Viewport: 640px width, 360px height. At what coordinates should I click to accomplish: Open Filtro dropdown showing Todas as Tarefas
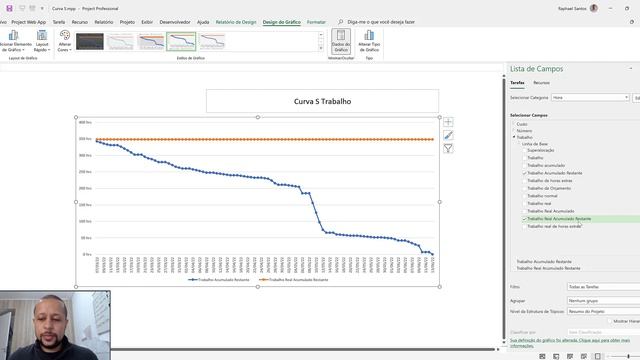pos(603,287)
